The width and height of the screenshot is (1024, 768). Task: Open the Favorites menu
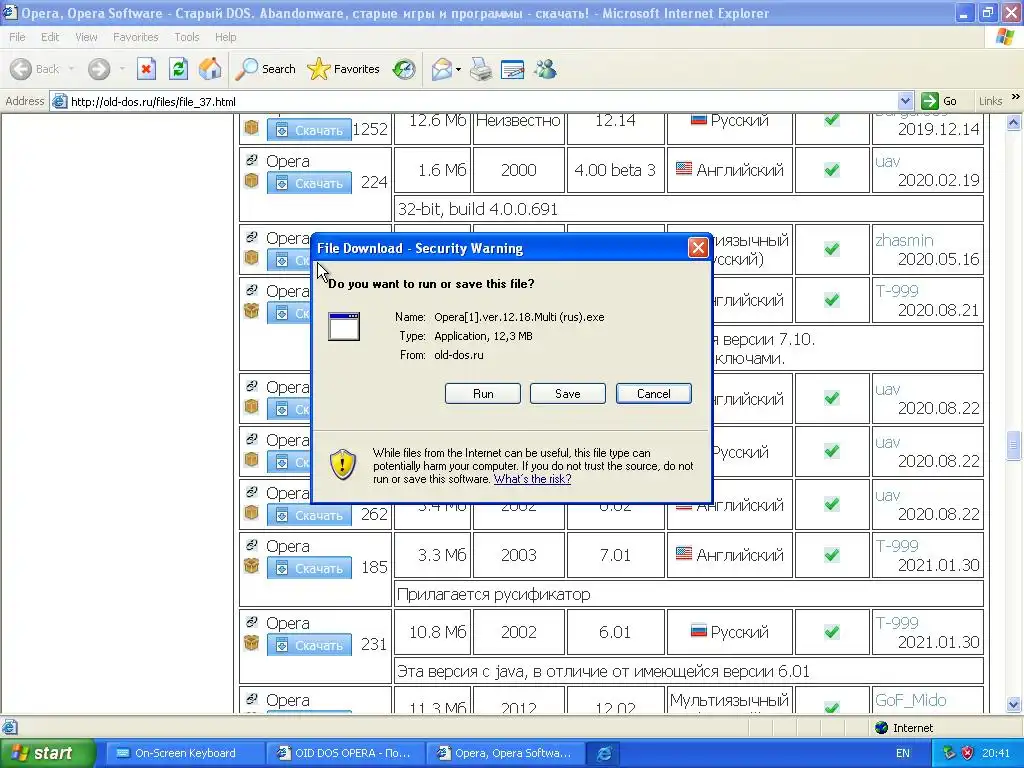point(135,37)
